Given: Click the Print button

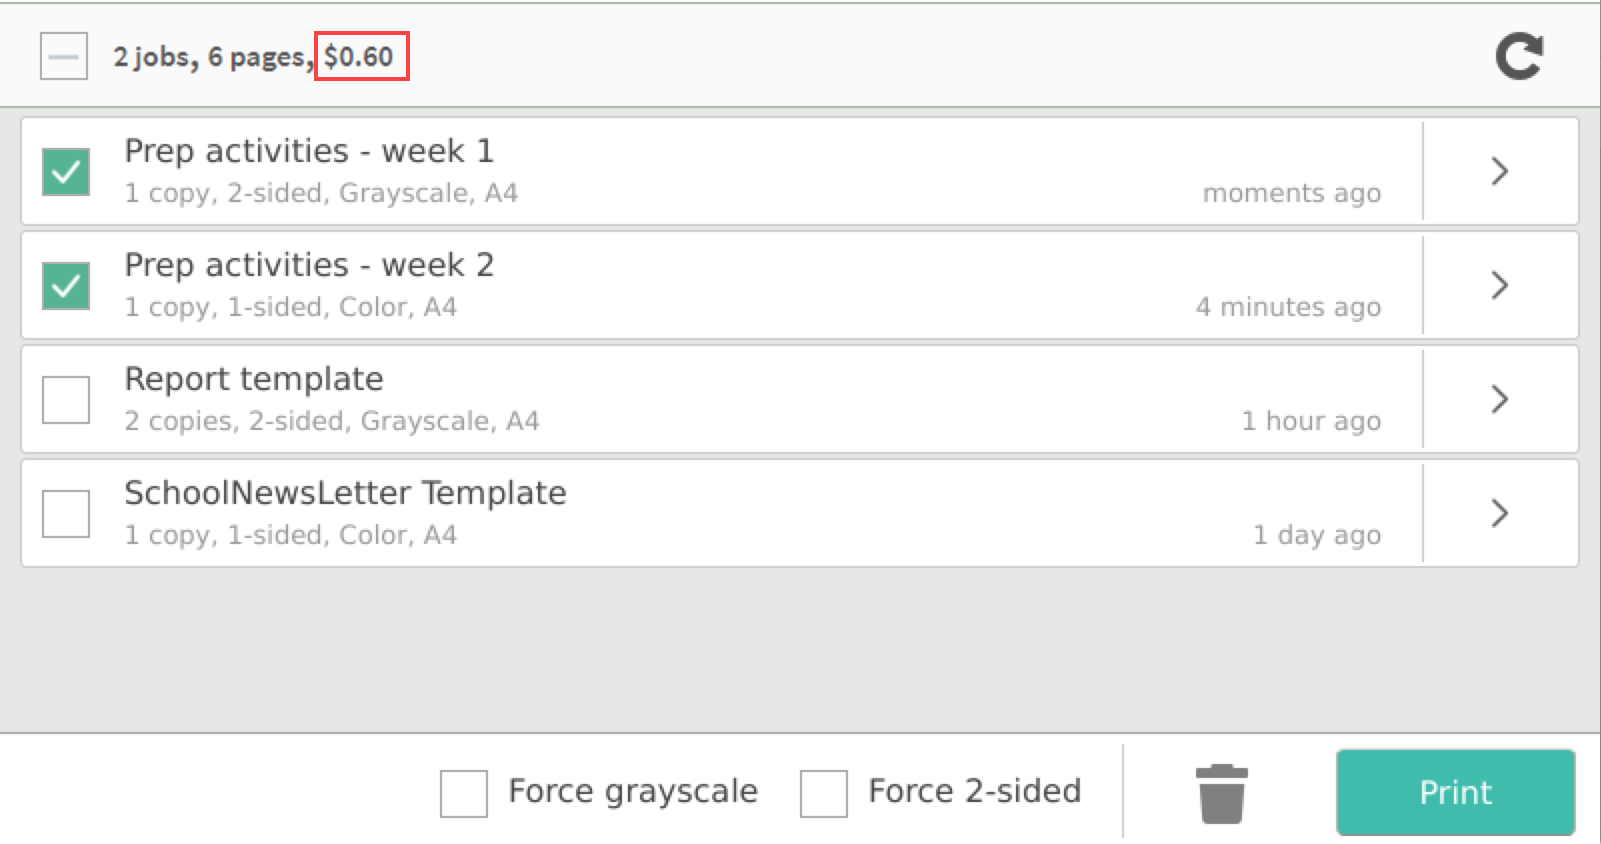Looking at the screenshot, I should pyautogui.click(x=1456, y=792).
